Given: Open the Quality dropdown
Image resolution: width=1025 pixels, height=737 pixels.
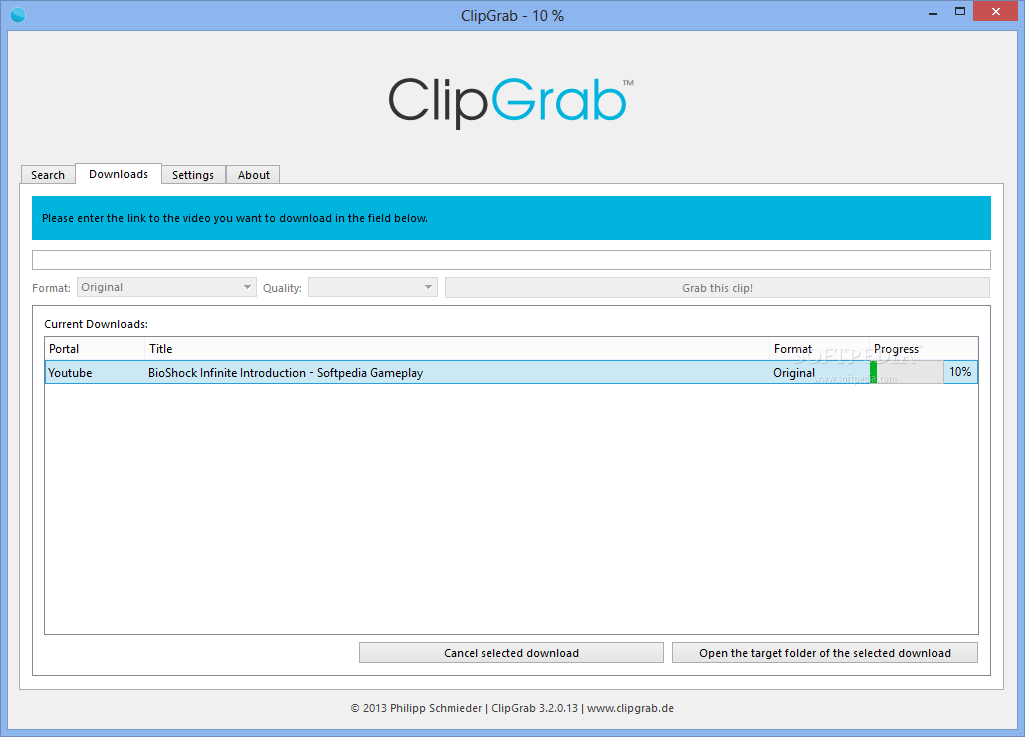Looking at the screenshot, I should tap(373, 287).
